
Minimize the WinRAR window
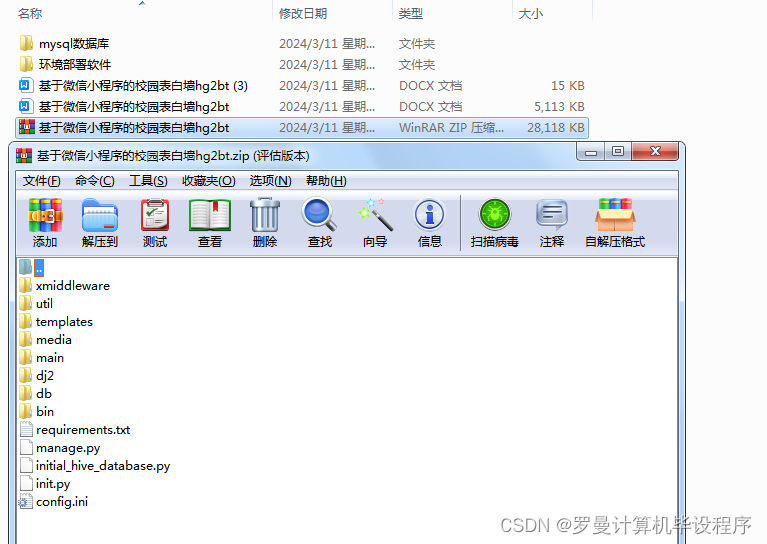click(x=591, y=152)
